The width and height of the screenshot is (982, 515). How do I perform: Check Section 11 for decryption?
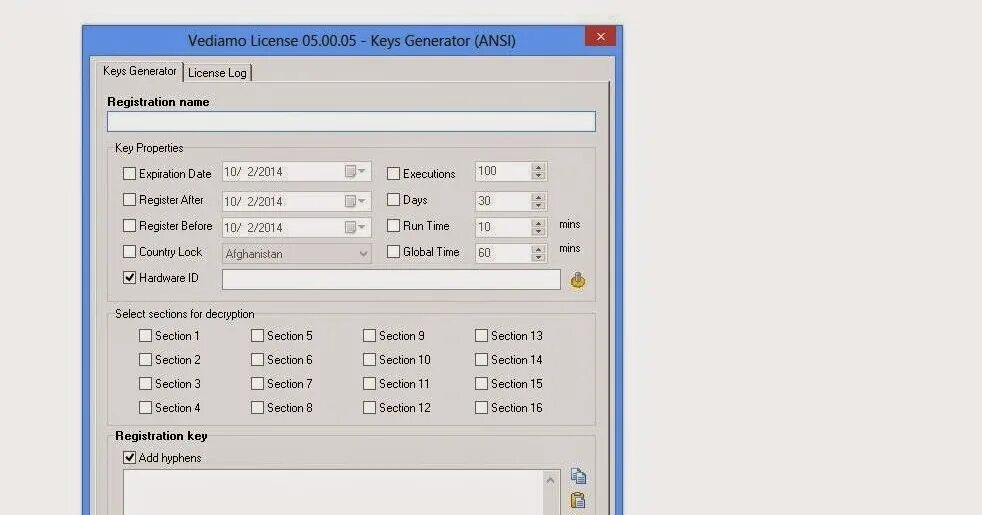(x=370, y=383)
